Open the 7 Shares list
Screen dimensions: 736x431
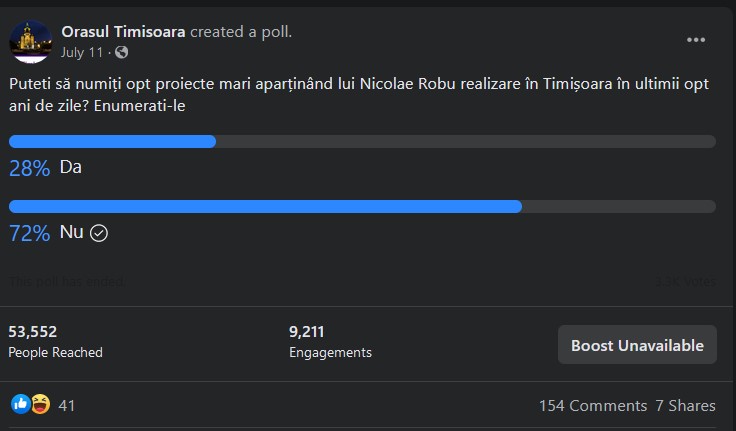686,405
